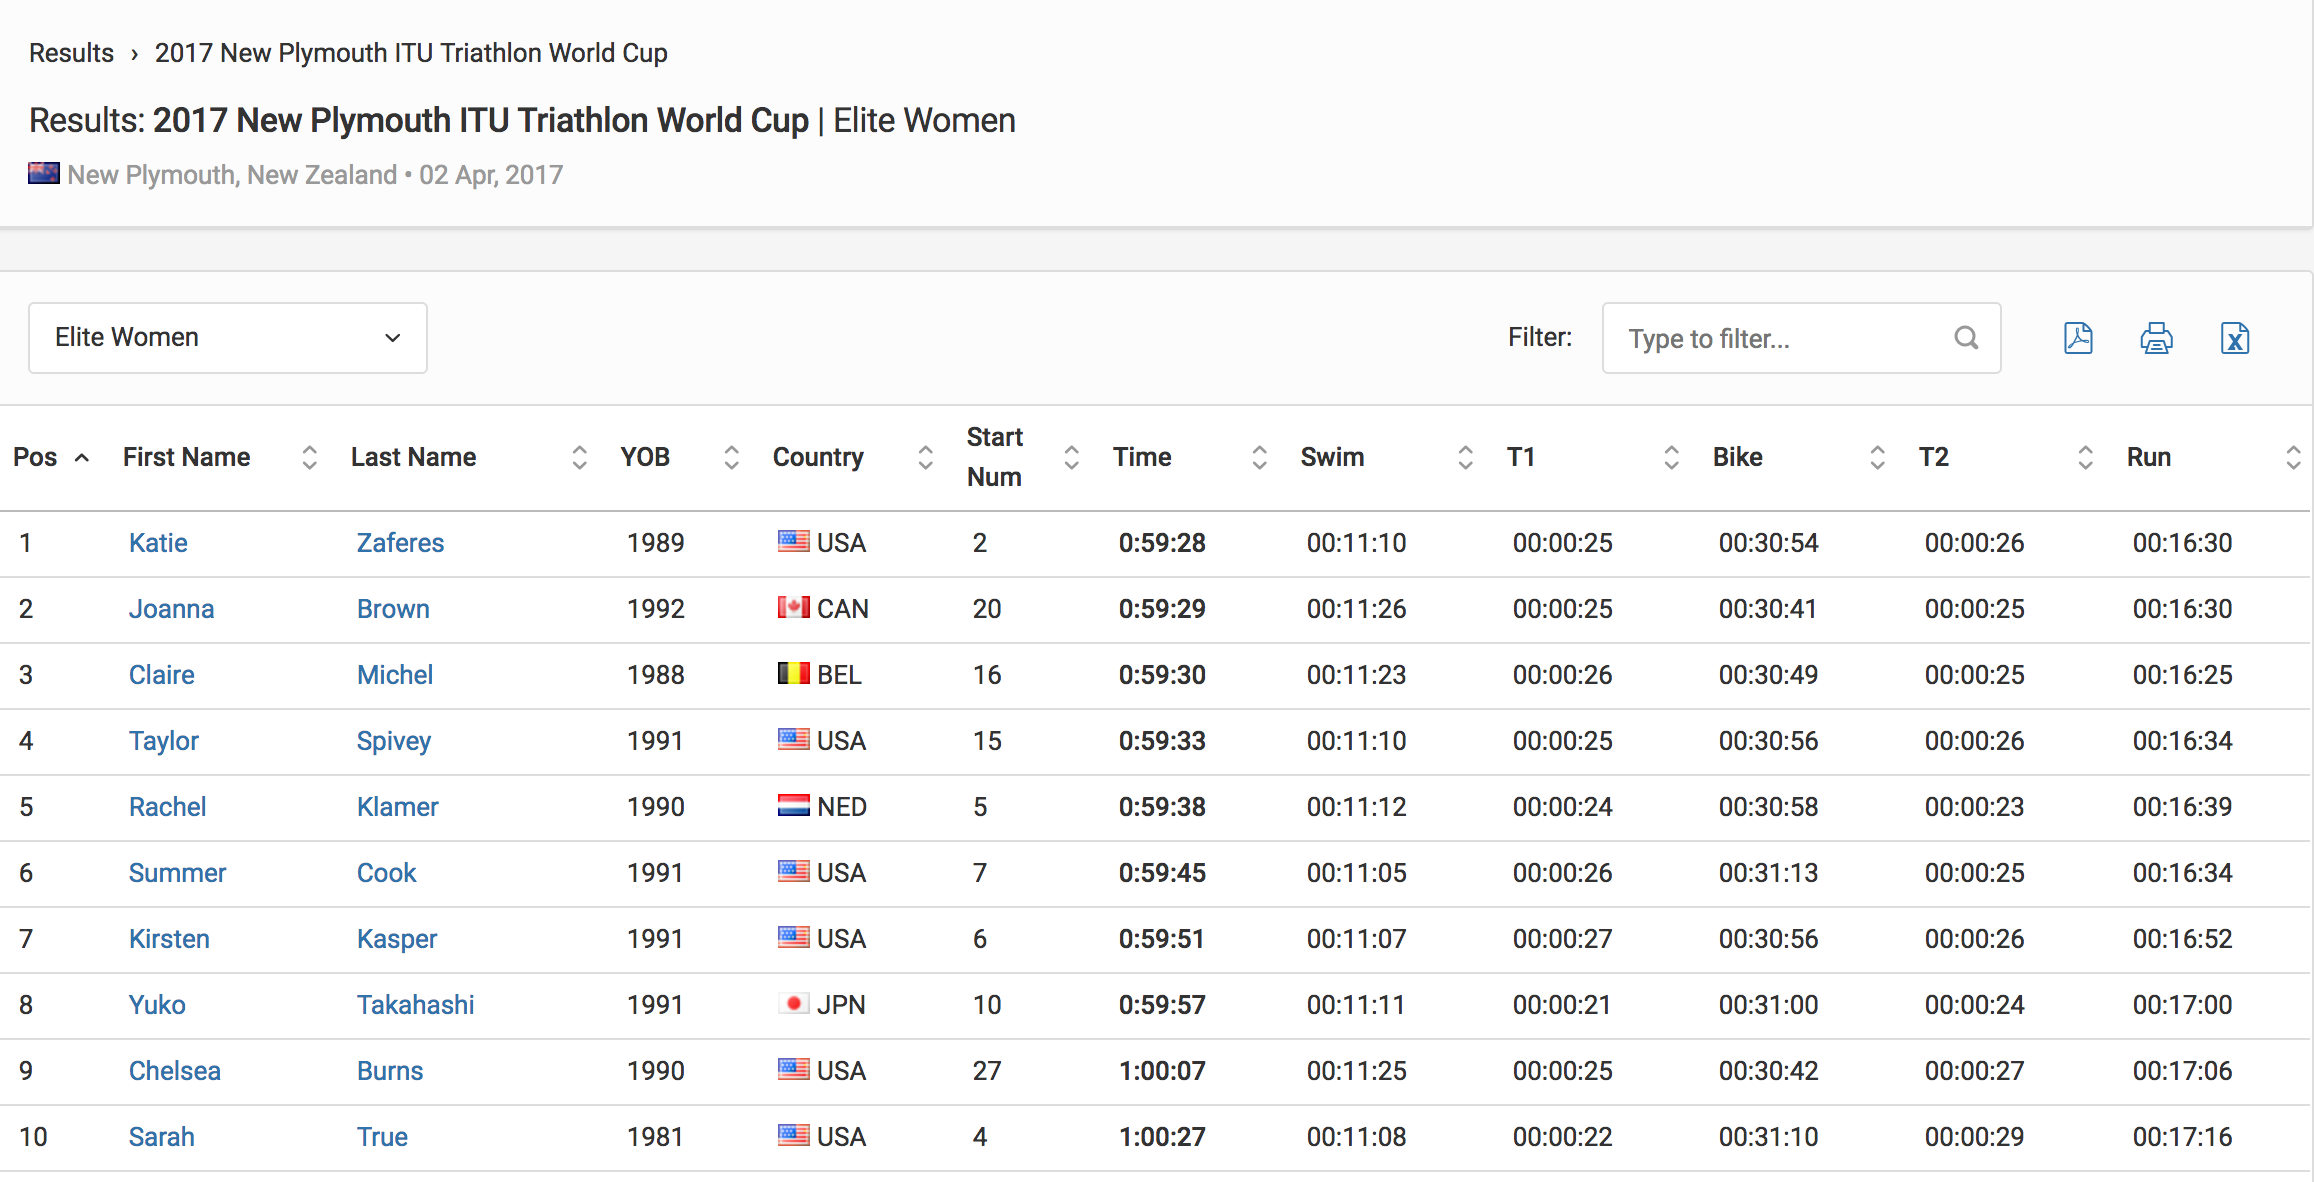Image resolution: width=2314 pixels, height=1182 pixels.
Task: Sort table by Country column
Action: (x=852, y=457)
